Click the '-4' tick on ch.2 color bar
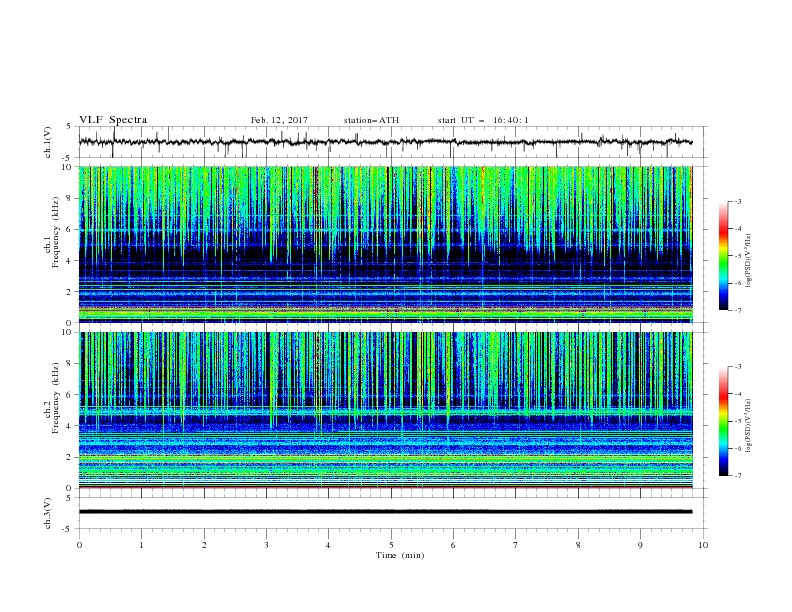792x612 pixels. (737, 394)
